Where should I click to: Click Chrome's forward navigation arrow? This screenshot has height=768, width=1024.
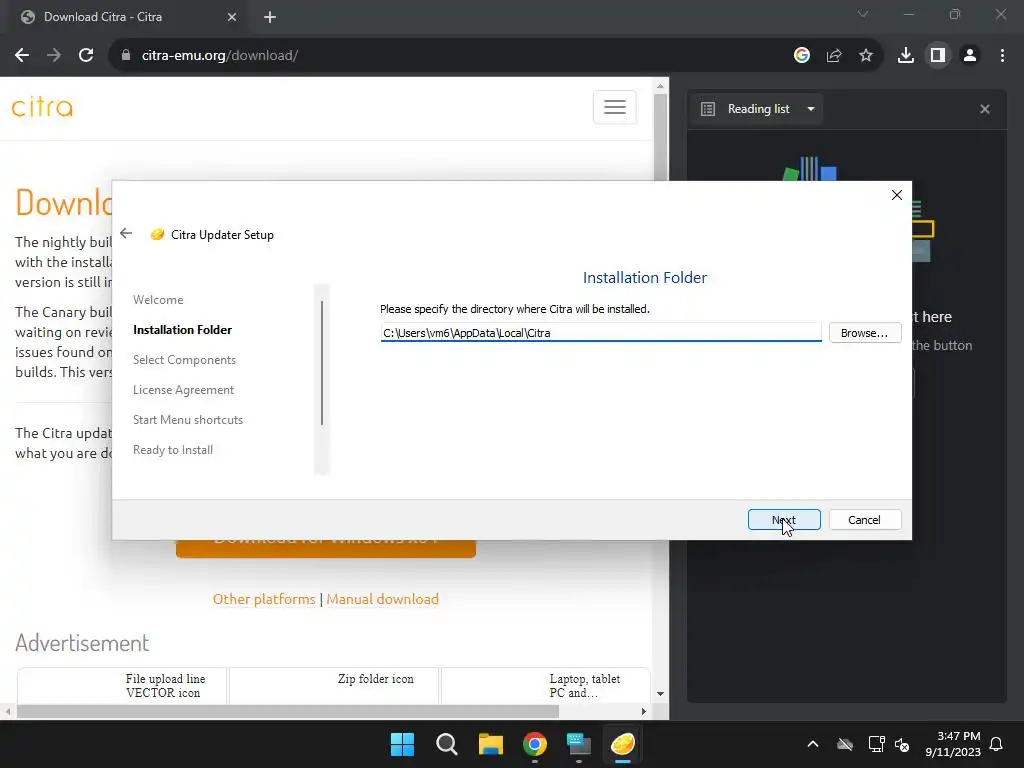[54, 56]
